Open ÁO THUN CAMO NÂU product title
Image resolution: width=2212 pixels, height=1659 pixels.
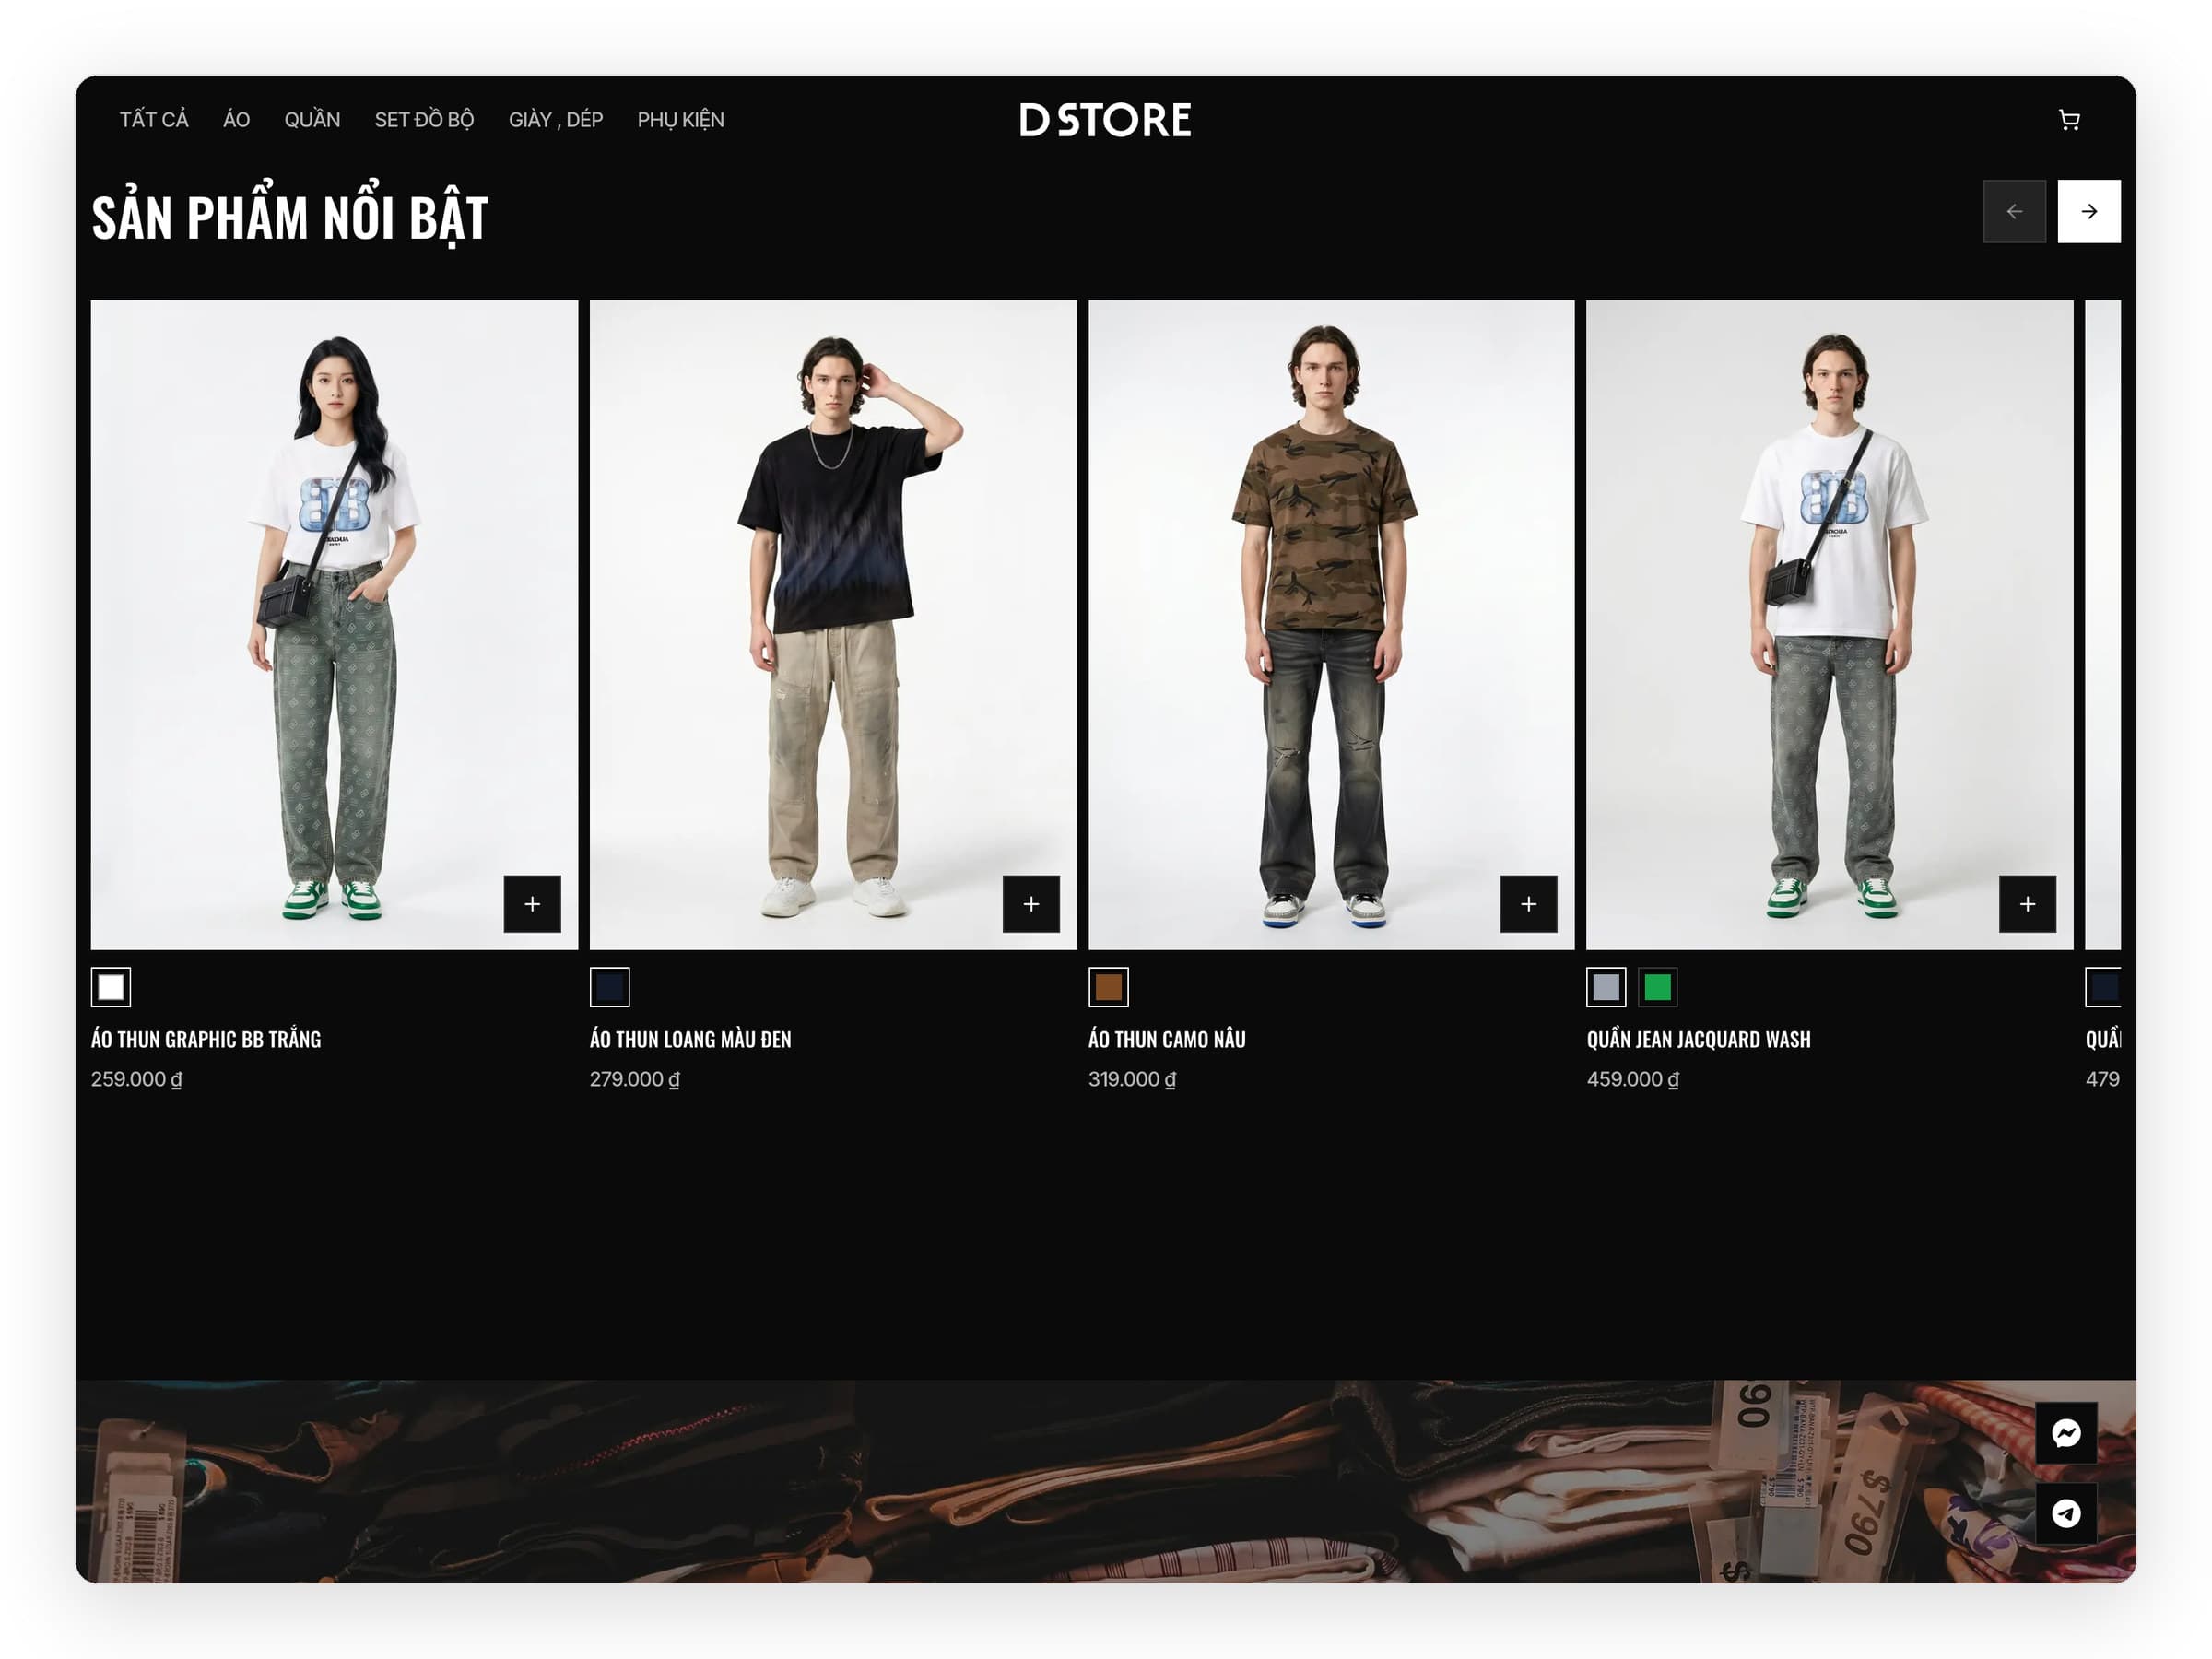tap(1167, 1039)
